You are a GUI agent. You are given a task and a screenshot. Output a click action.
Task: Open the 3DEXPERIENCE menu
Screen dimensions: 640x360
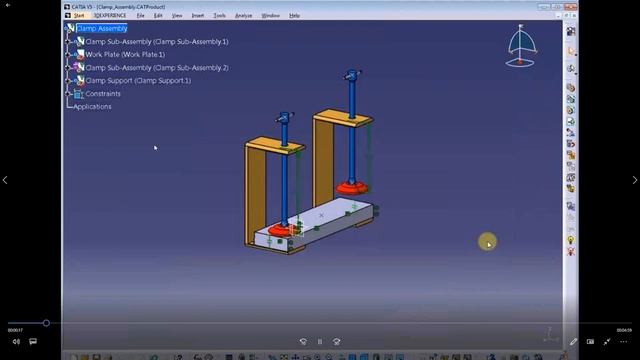[110, 16]
